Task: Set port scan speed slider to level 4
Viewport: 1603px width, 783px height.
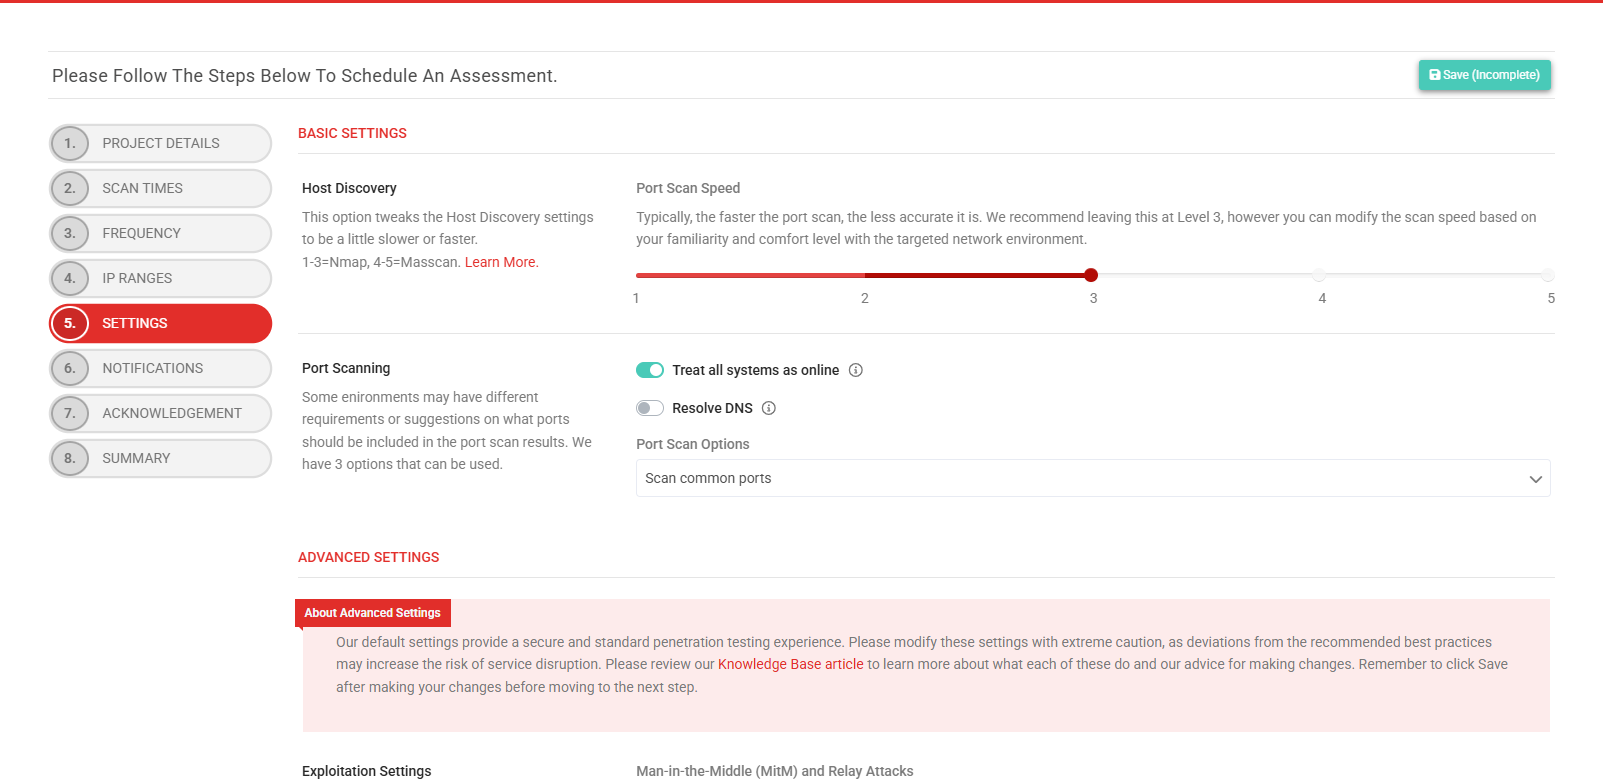Action: (x=1320, y=275)
